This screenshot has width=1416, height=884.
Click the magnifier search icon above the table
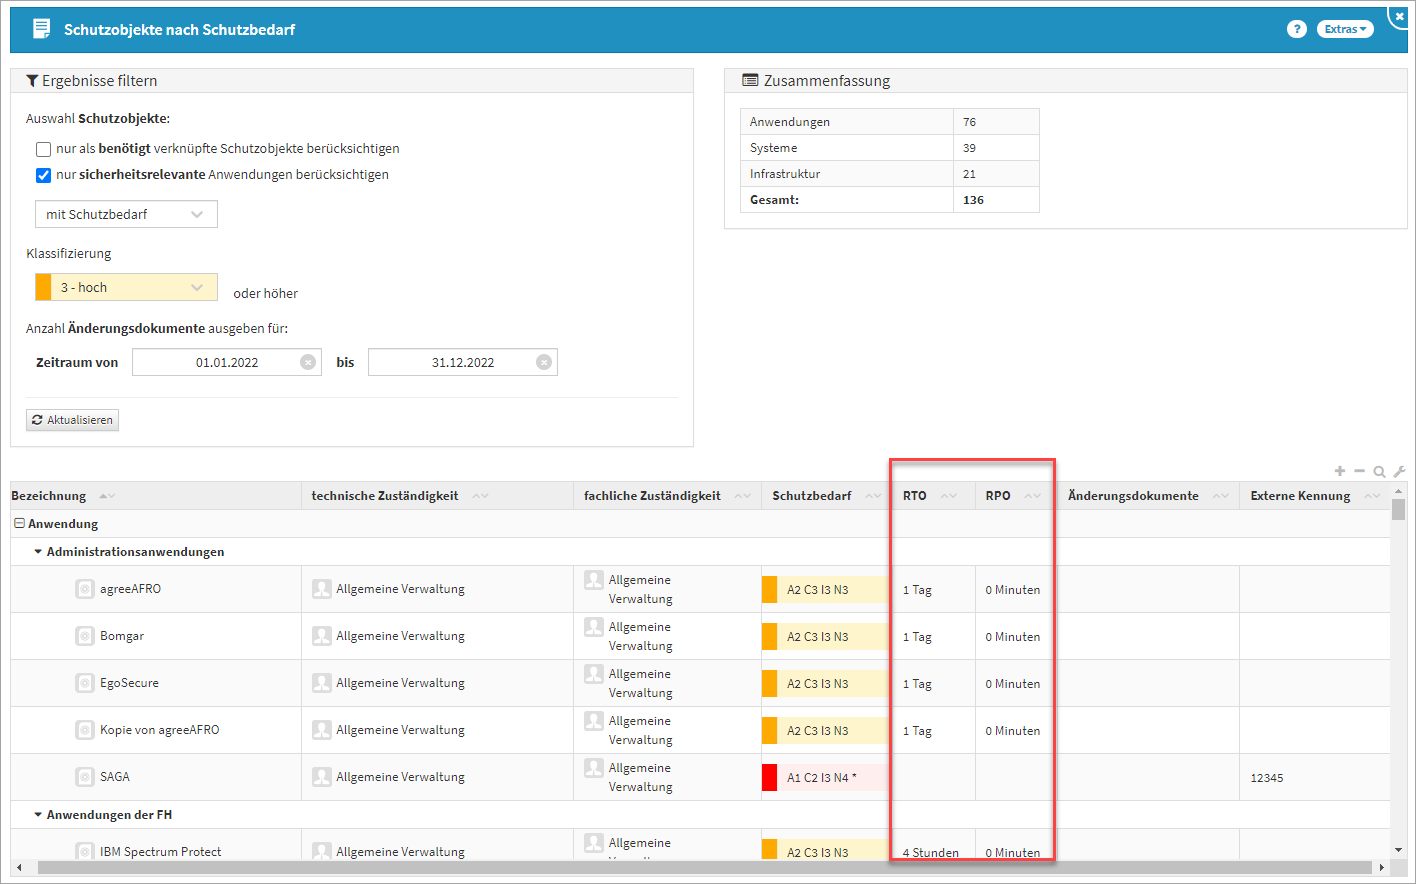point(1379,472)
